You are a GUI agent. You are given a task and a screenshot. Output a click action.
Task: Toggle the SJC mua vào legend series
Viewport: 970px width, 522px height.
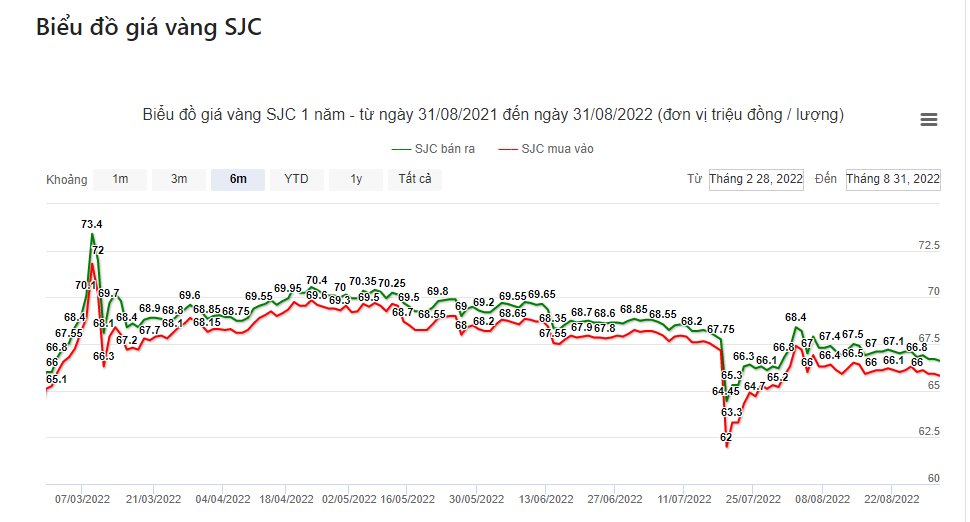click(x=546, y=149)
